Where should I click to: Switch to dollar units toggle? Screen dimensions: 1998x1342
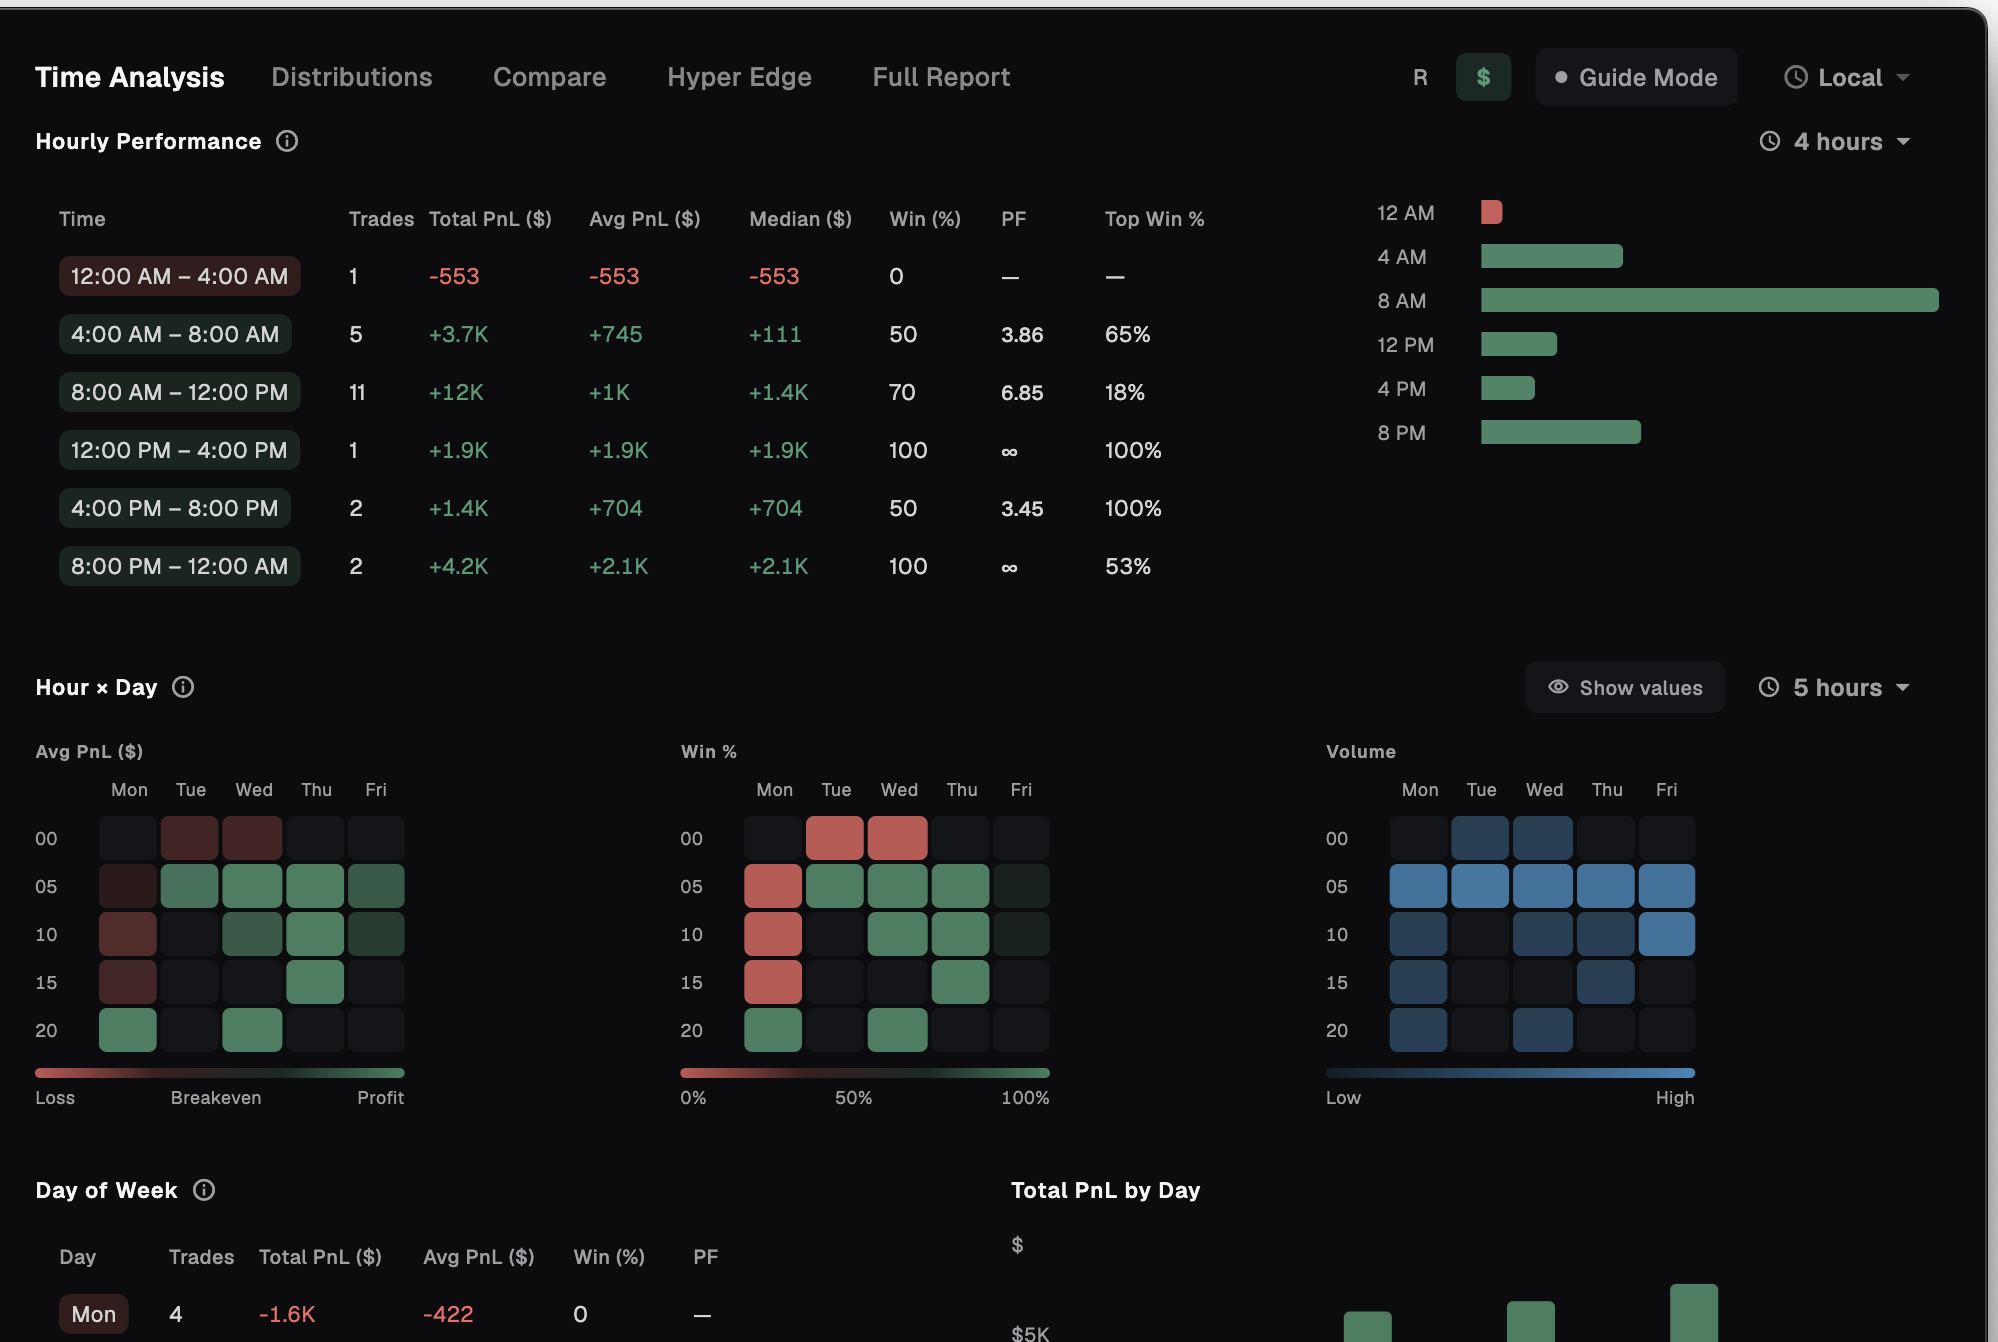1483,77
